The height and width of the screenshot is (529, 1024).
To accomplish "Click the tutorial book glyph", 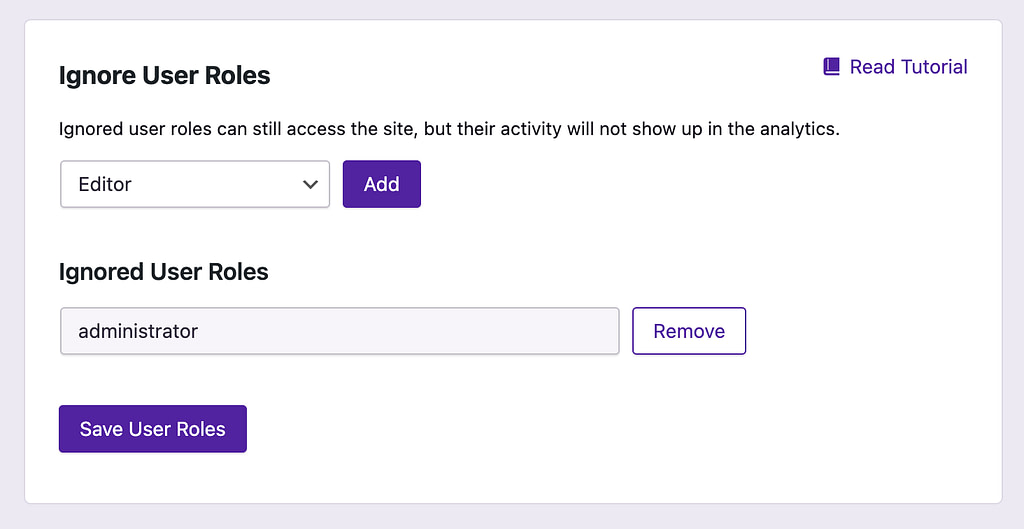I will tap(831, 67).
